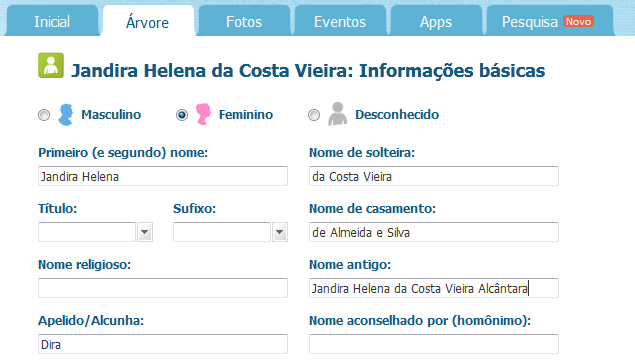The height and width of the screenshot is (363, 635).
Task: Open the Pesquisa tab
Action: 550,21
